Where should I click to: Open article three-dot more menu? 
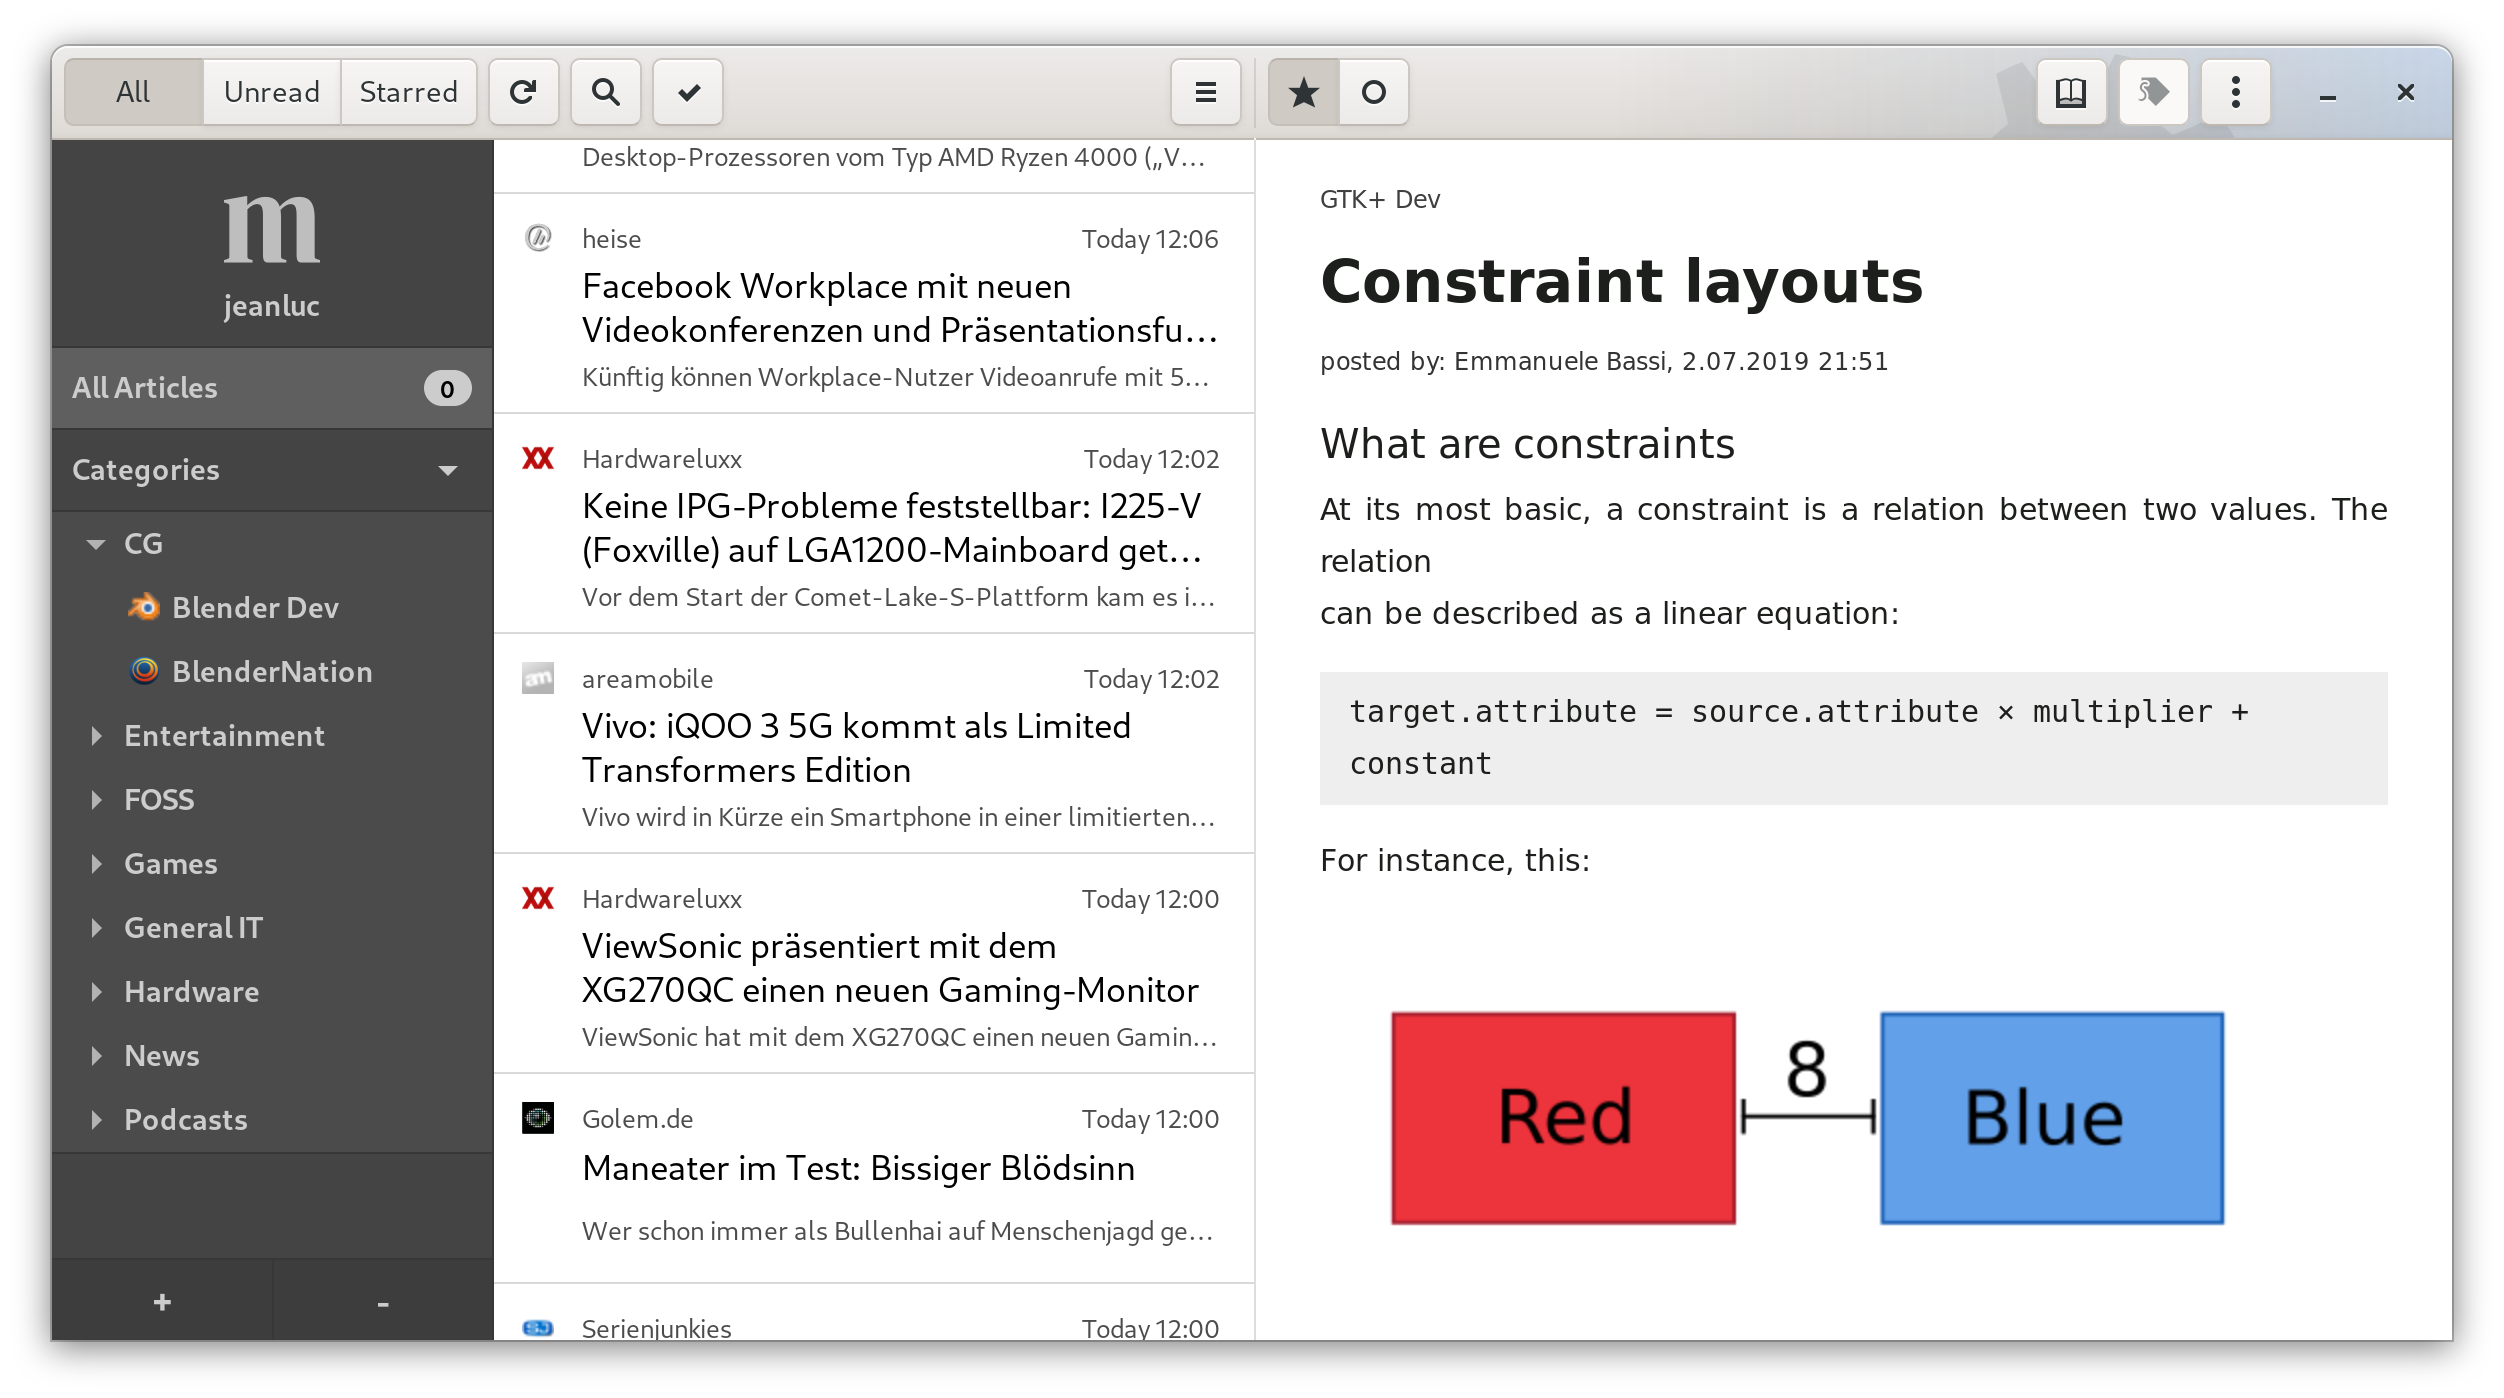[x=2236, y=92]
